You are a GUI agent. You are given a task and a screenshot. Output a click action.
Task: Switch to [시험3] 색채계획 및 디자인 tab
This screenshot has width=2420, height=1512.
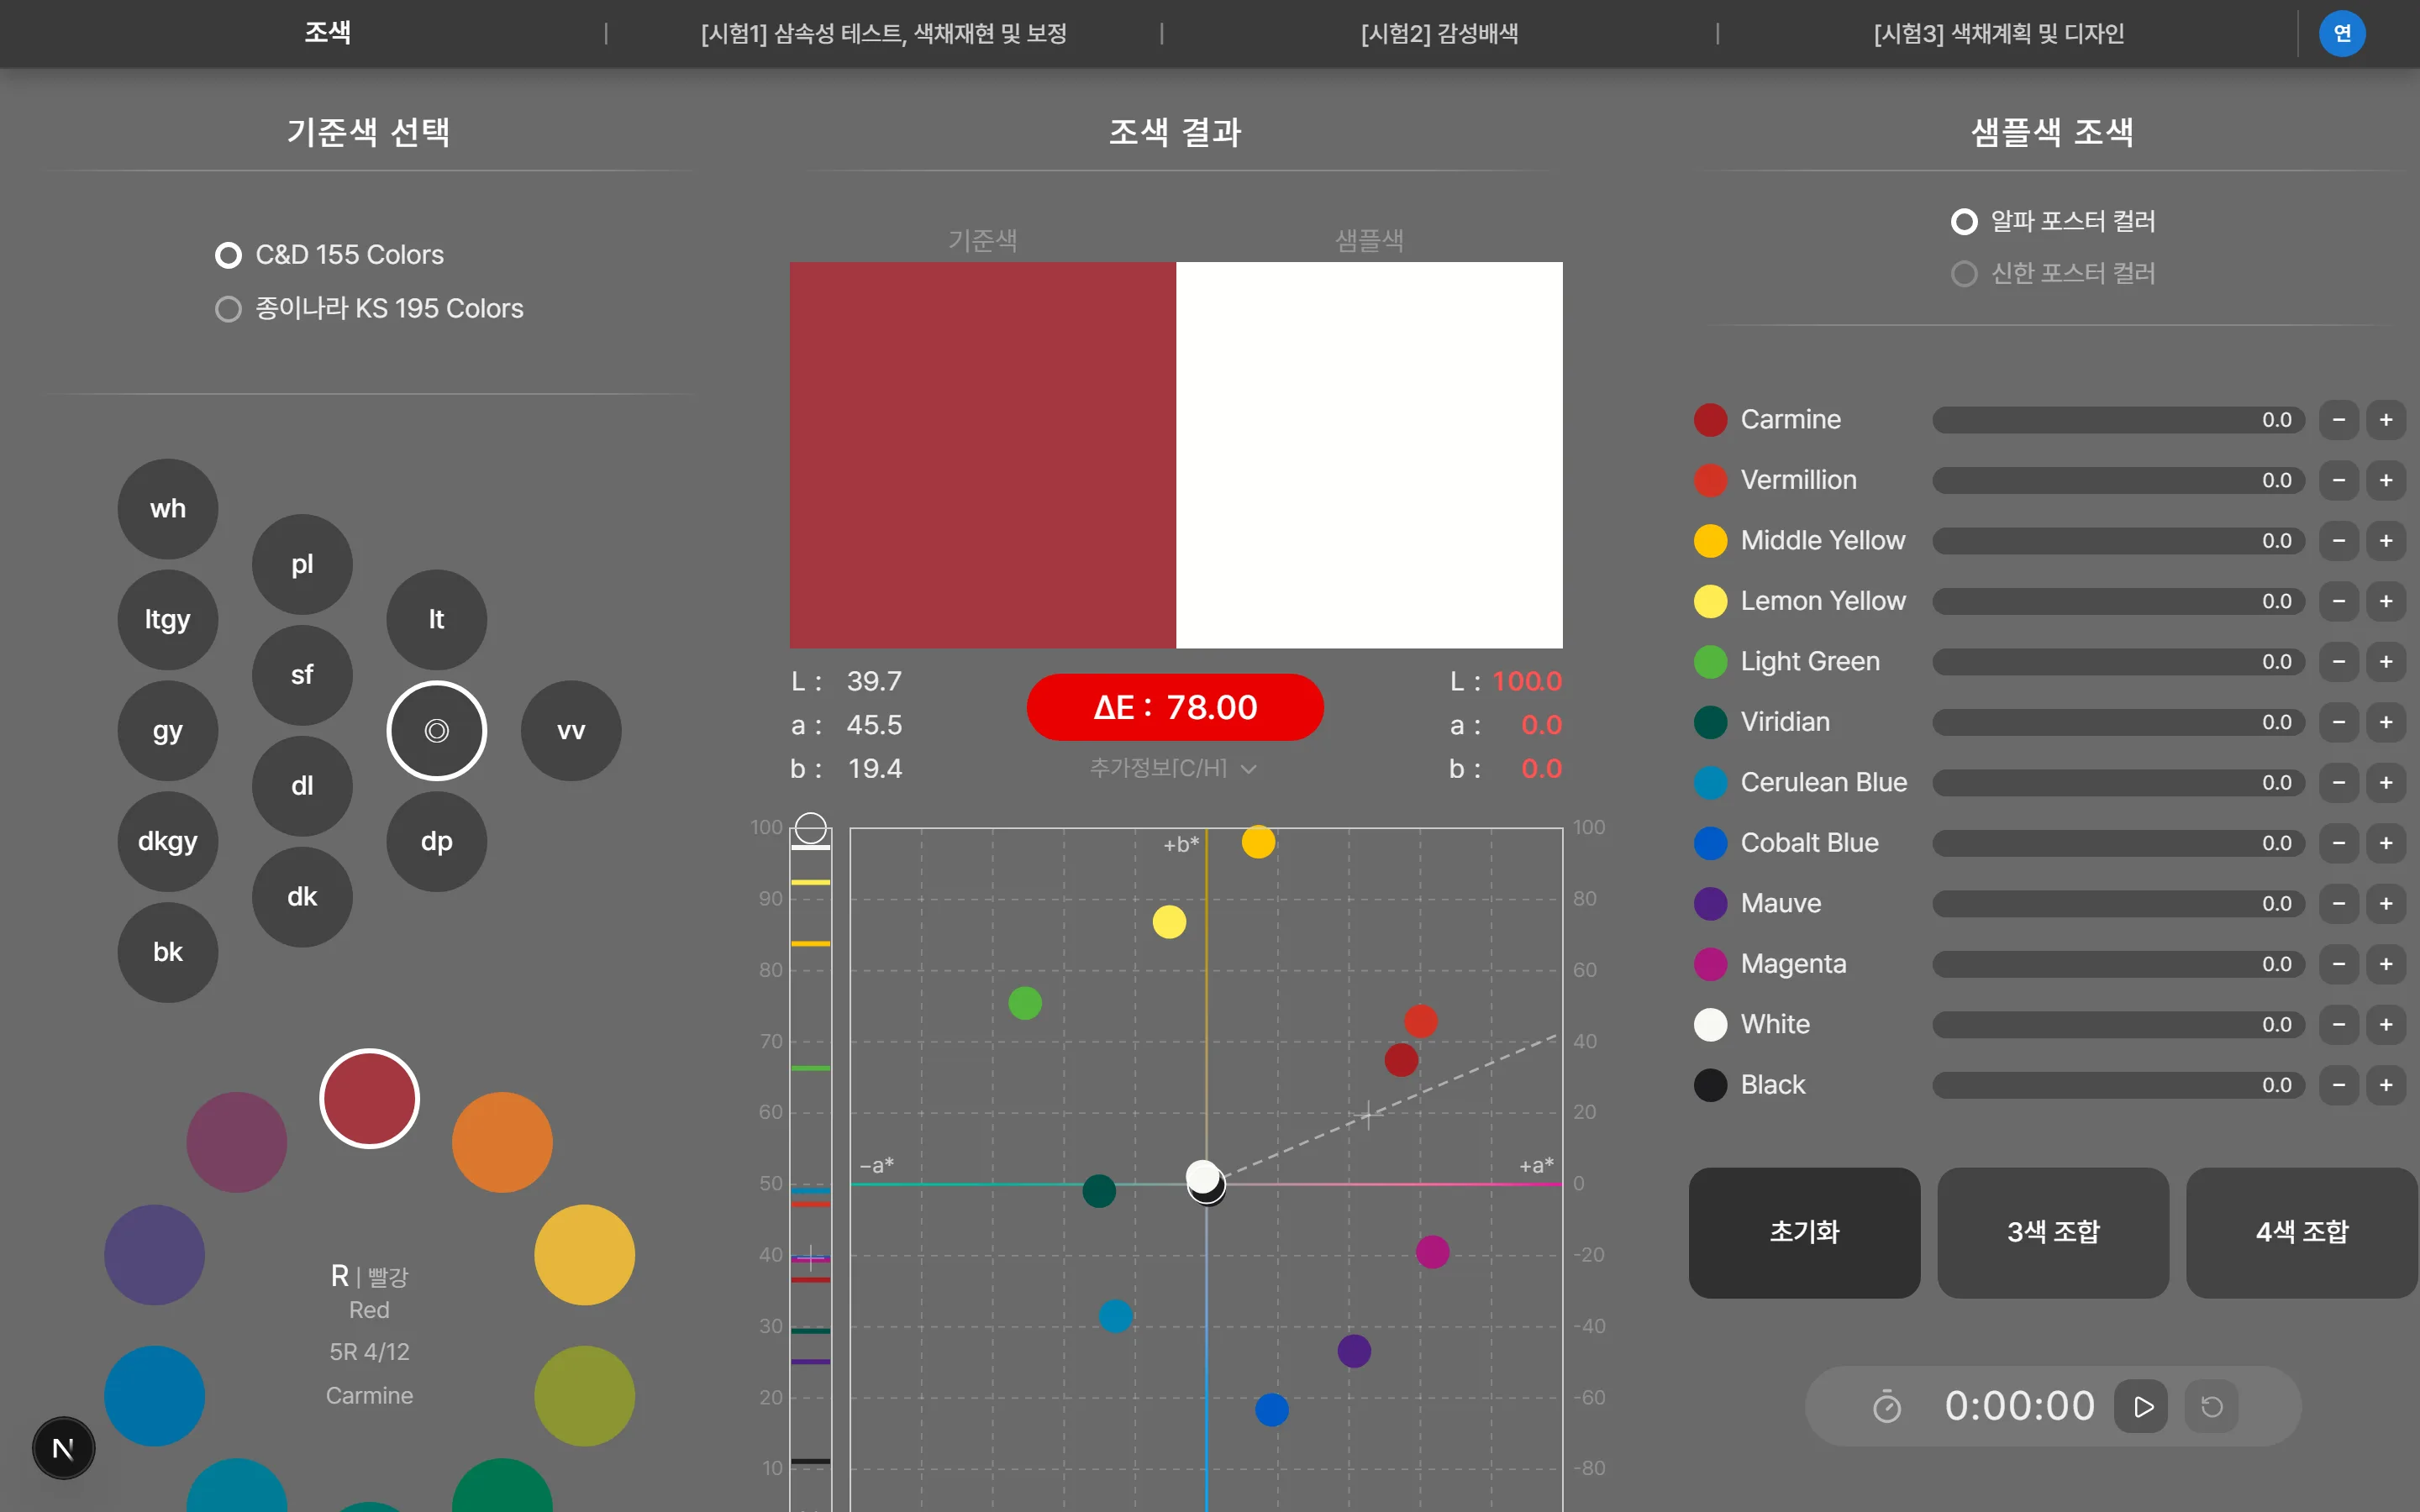click(1999, 34)
